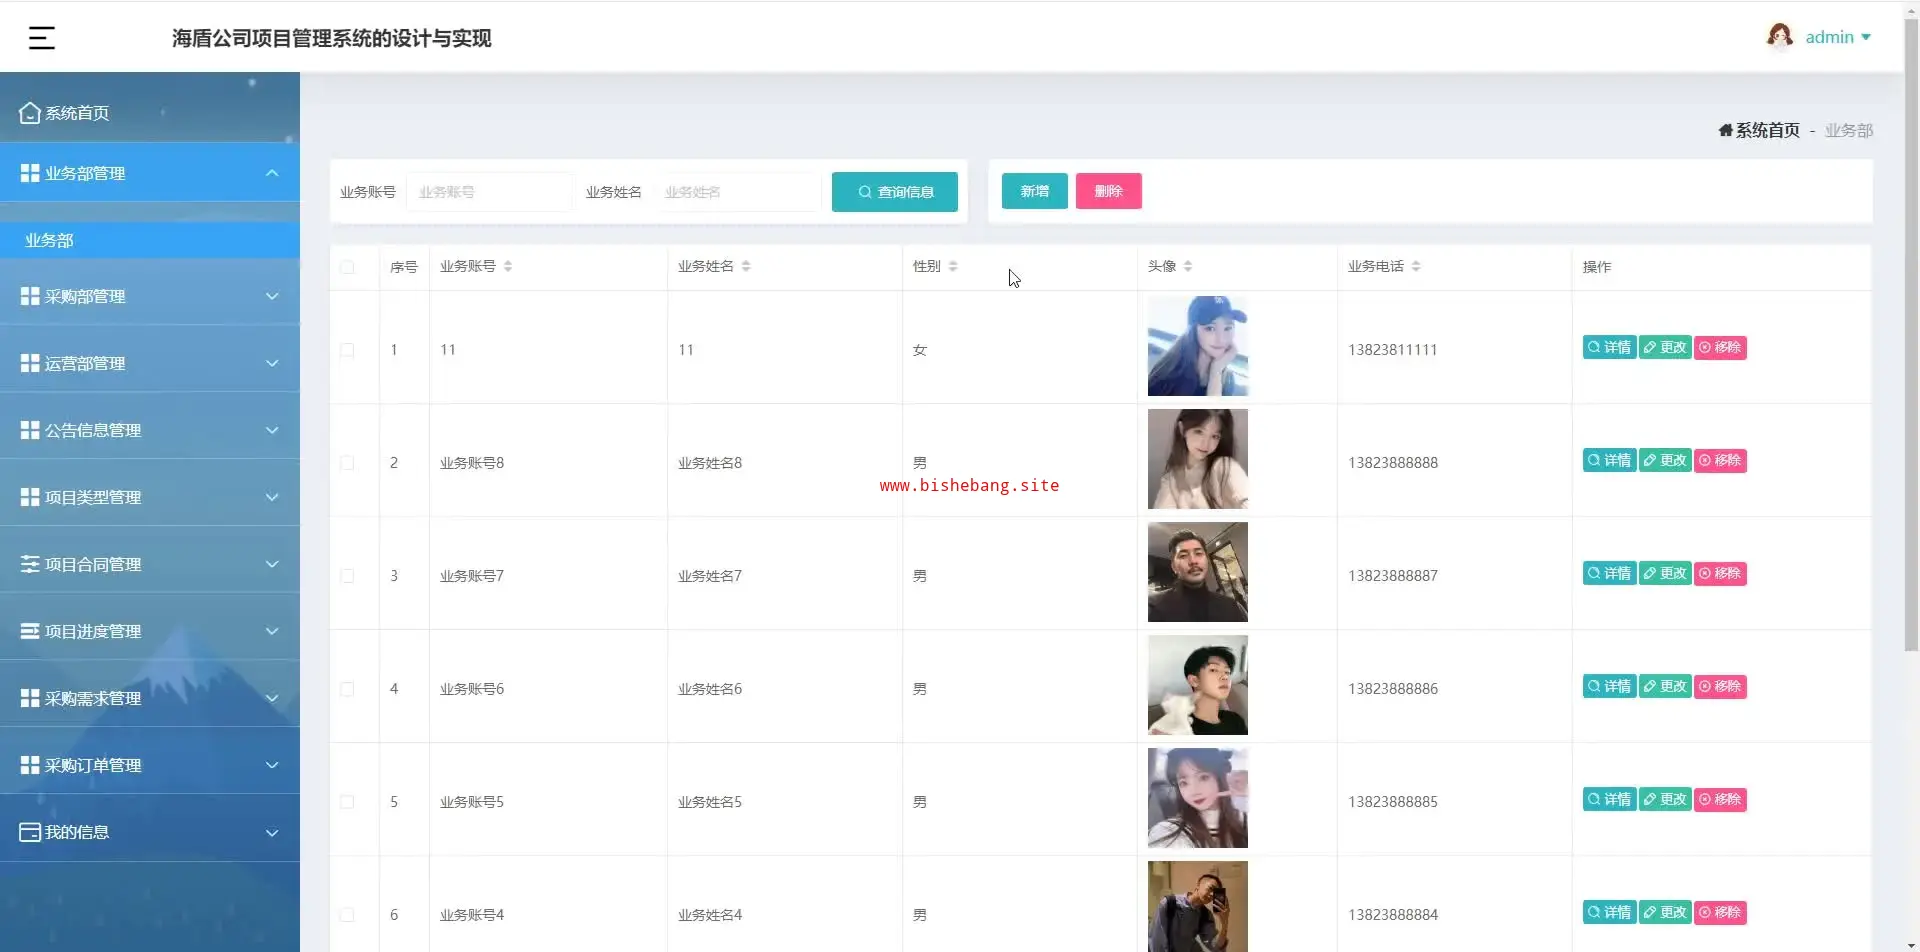1920x952 pixels.
Task: View 详情 for 业务账号6 row
Action: pyautogui.click(x=1609, y=687)
